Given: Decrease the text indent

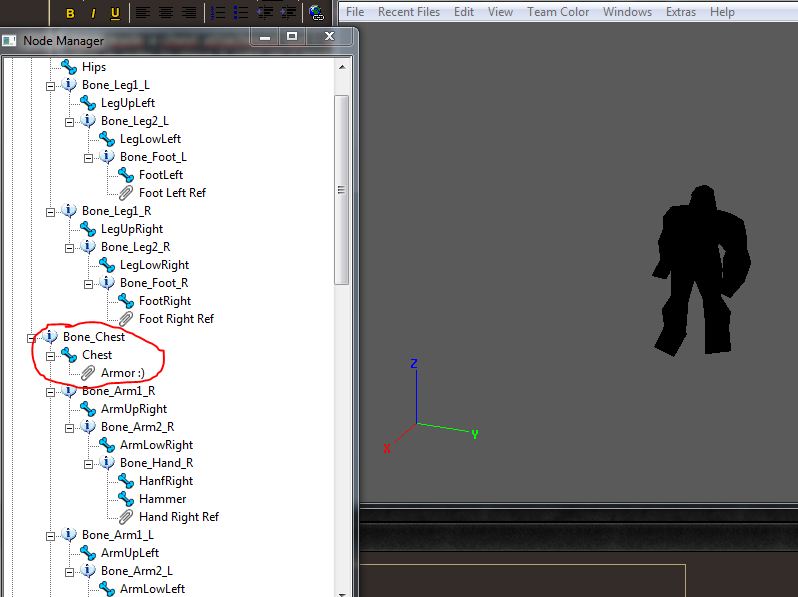Looking at the screenshot, I should pyautogui.click(x=265, y=13).
